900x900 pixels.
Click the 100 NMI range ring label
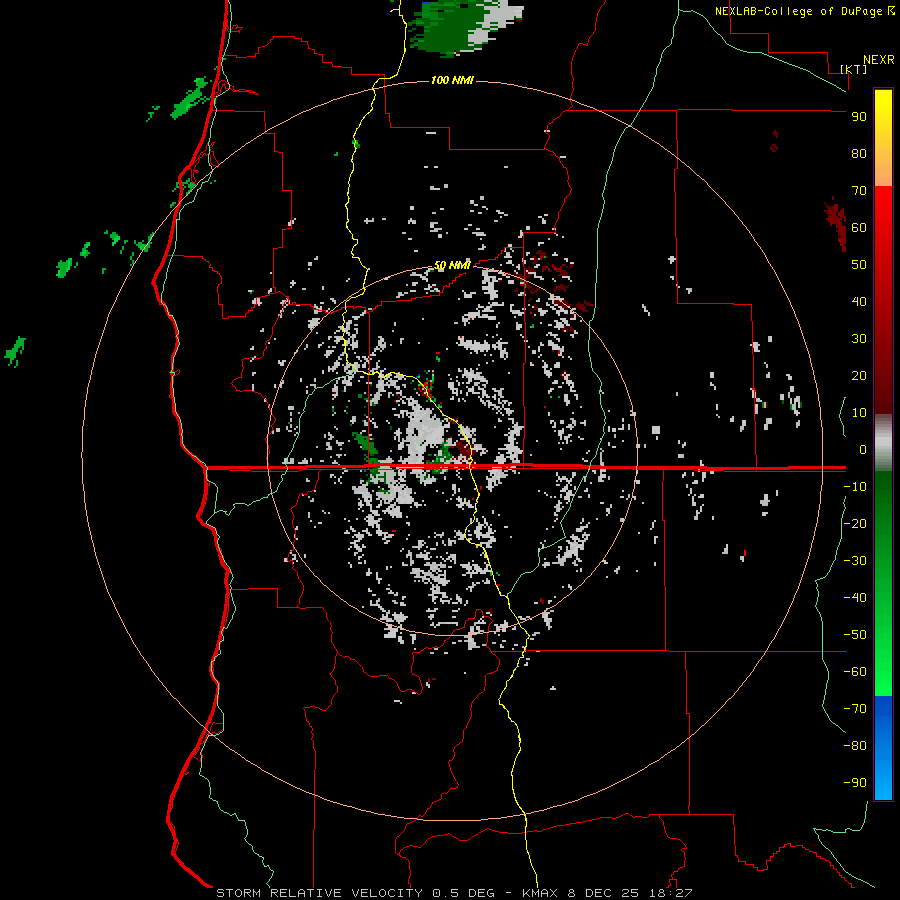pyautogui.click(x=452, y=80)
